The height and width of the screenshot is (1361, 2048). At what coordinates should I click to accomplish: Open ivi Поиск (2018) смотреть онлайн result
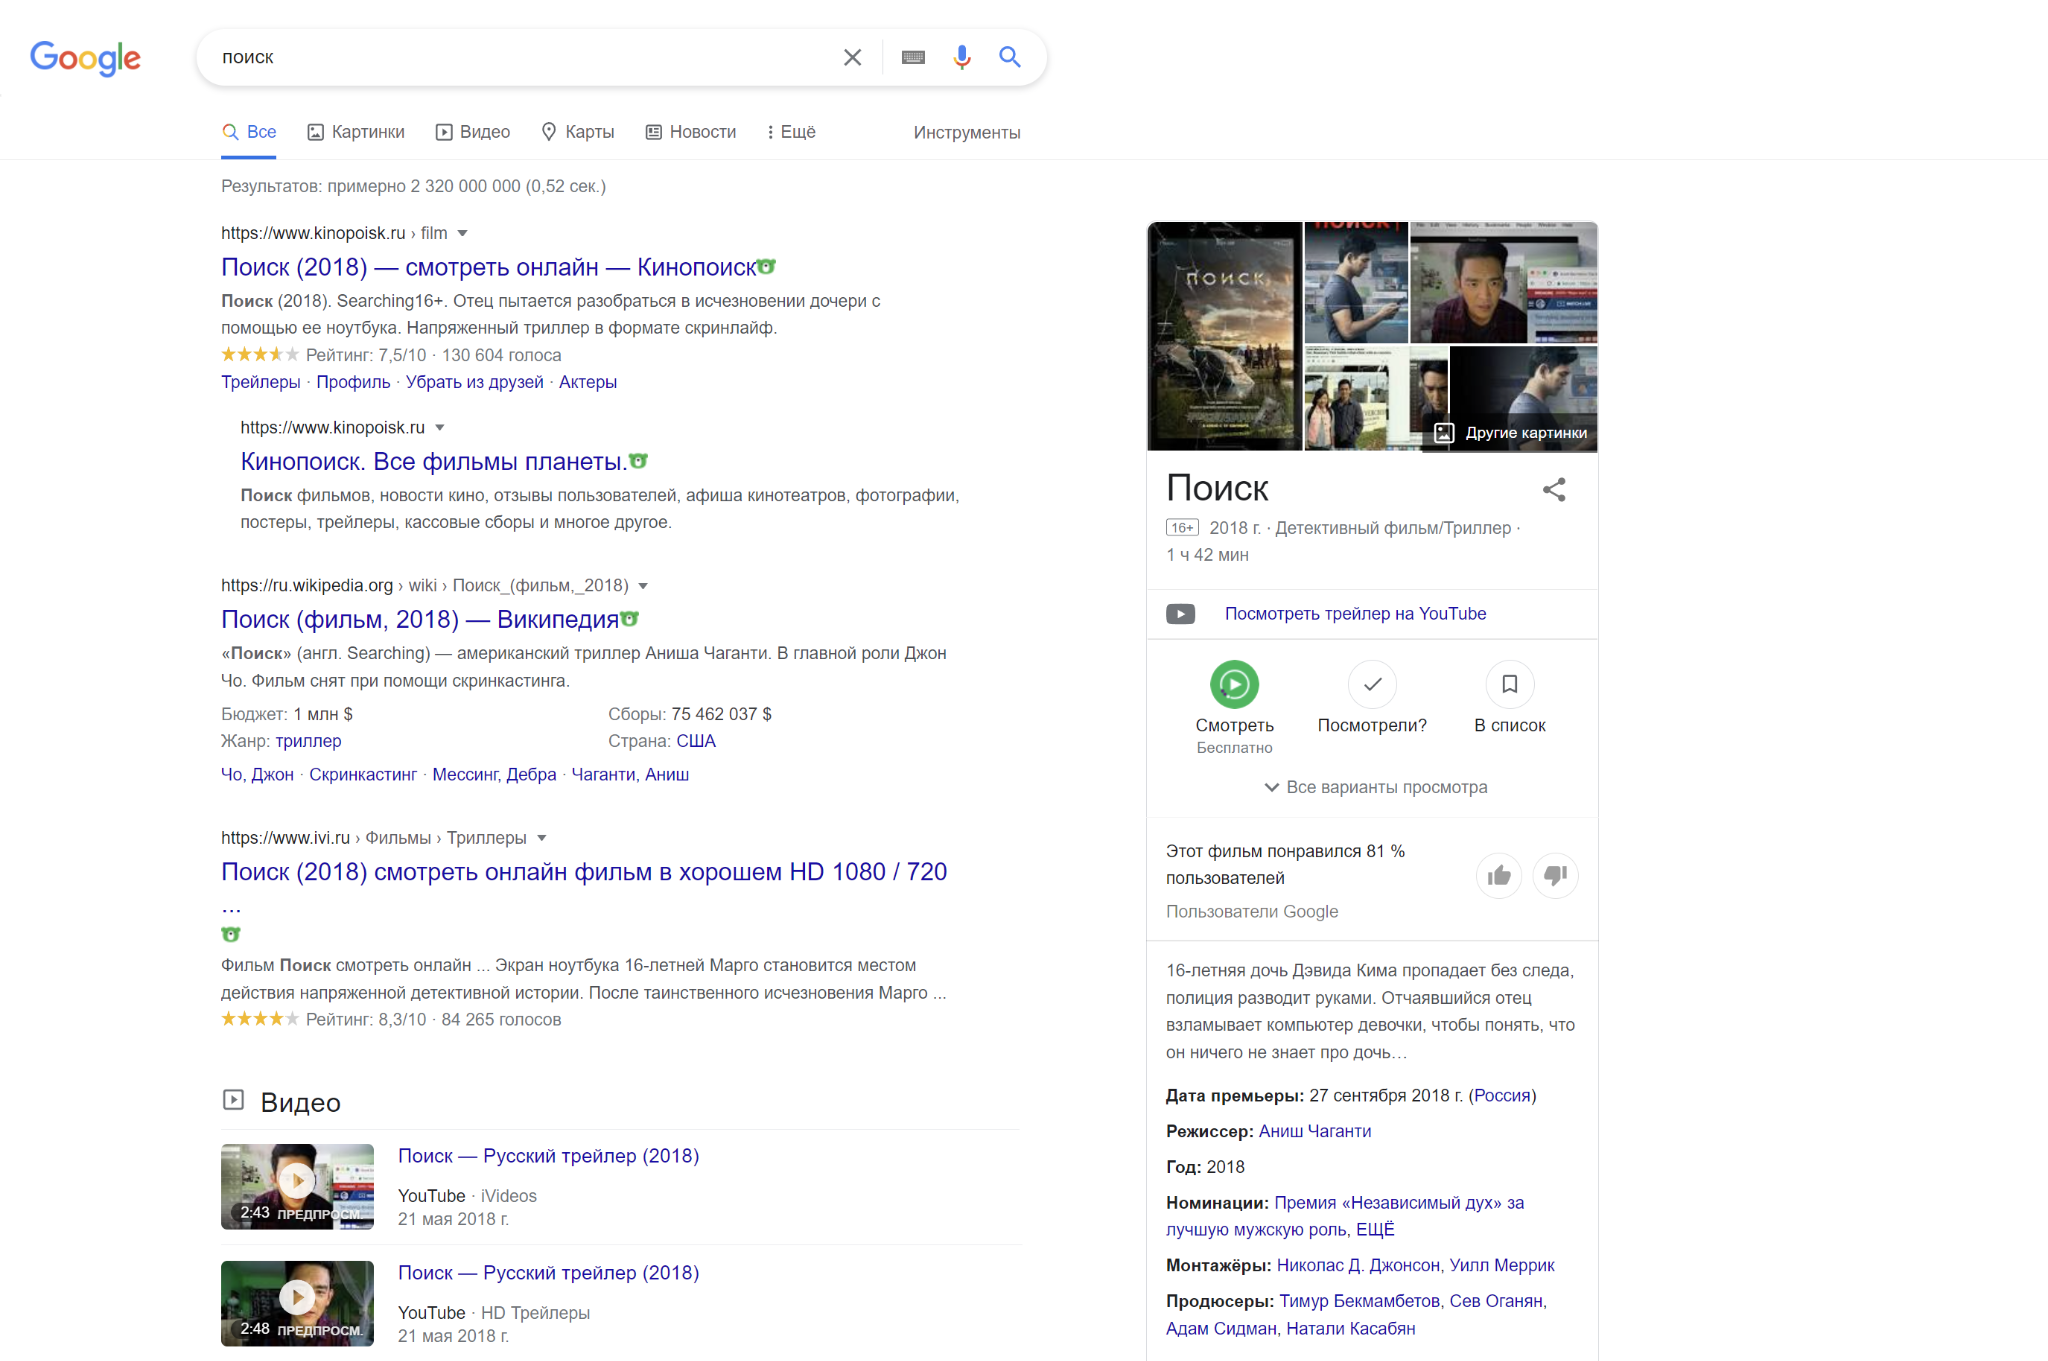click(584, 872)
